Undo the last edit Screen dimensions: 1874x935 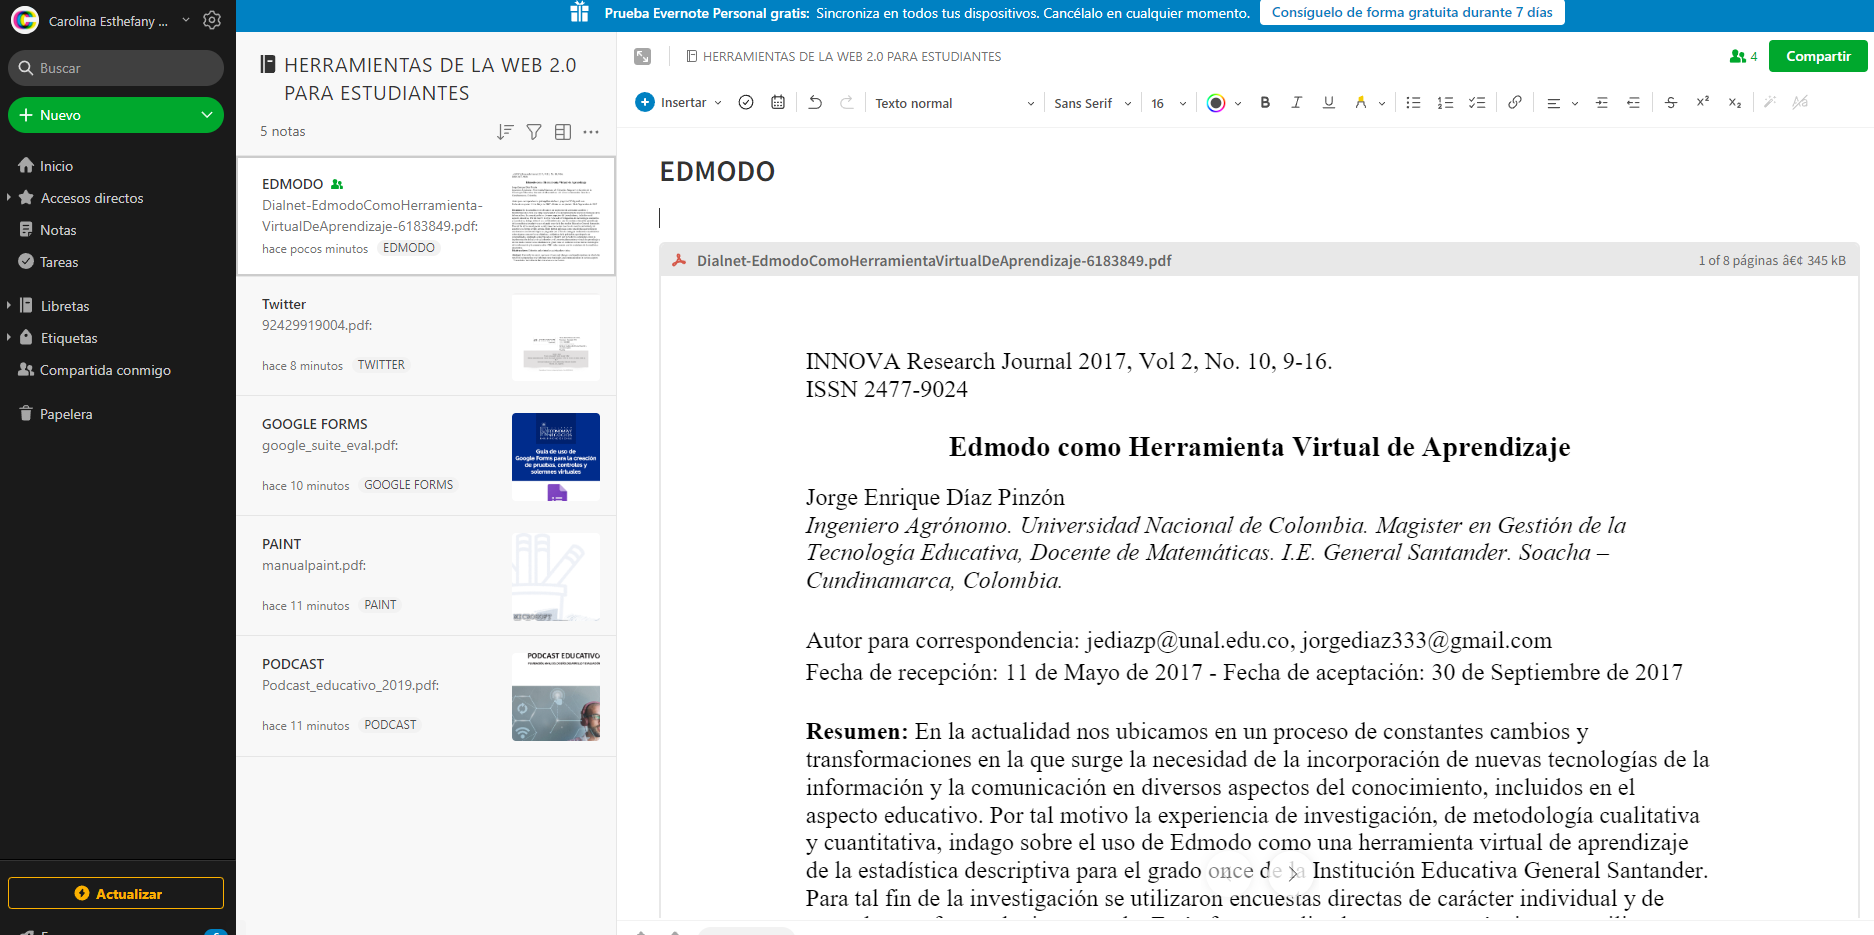[815, 102]
